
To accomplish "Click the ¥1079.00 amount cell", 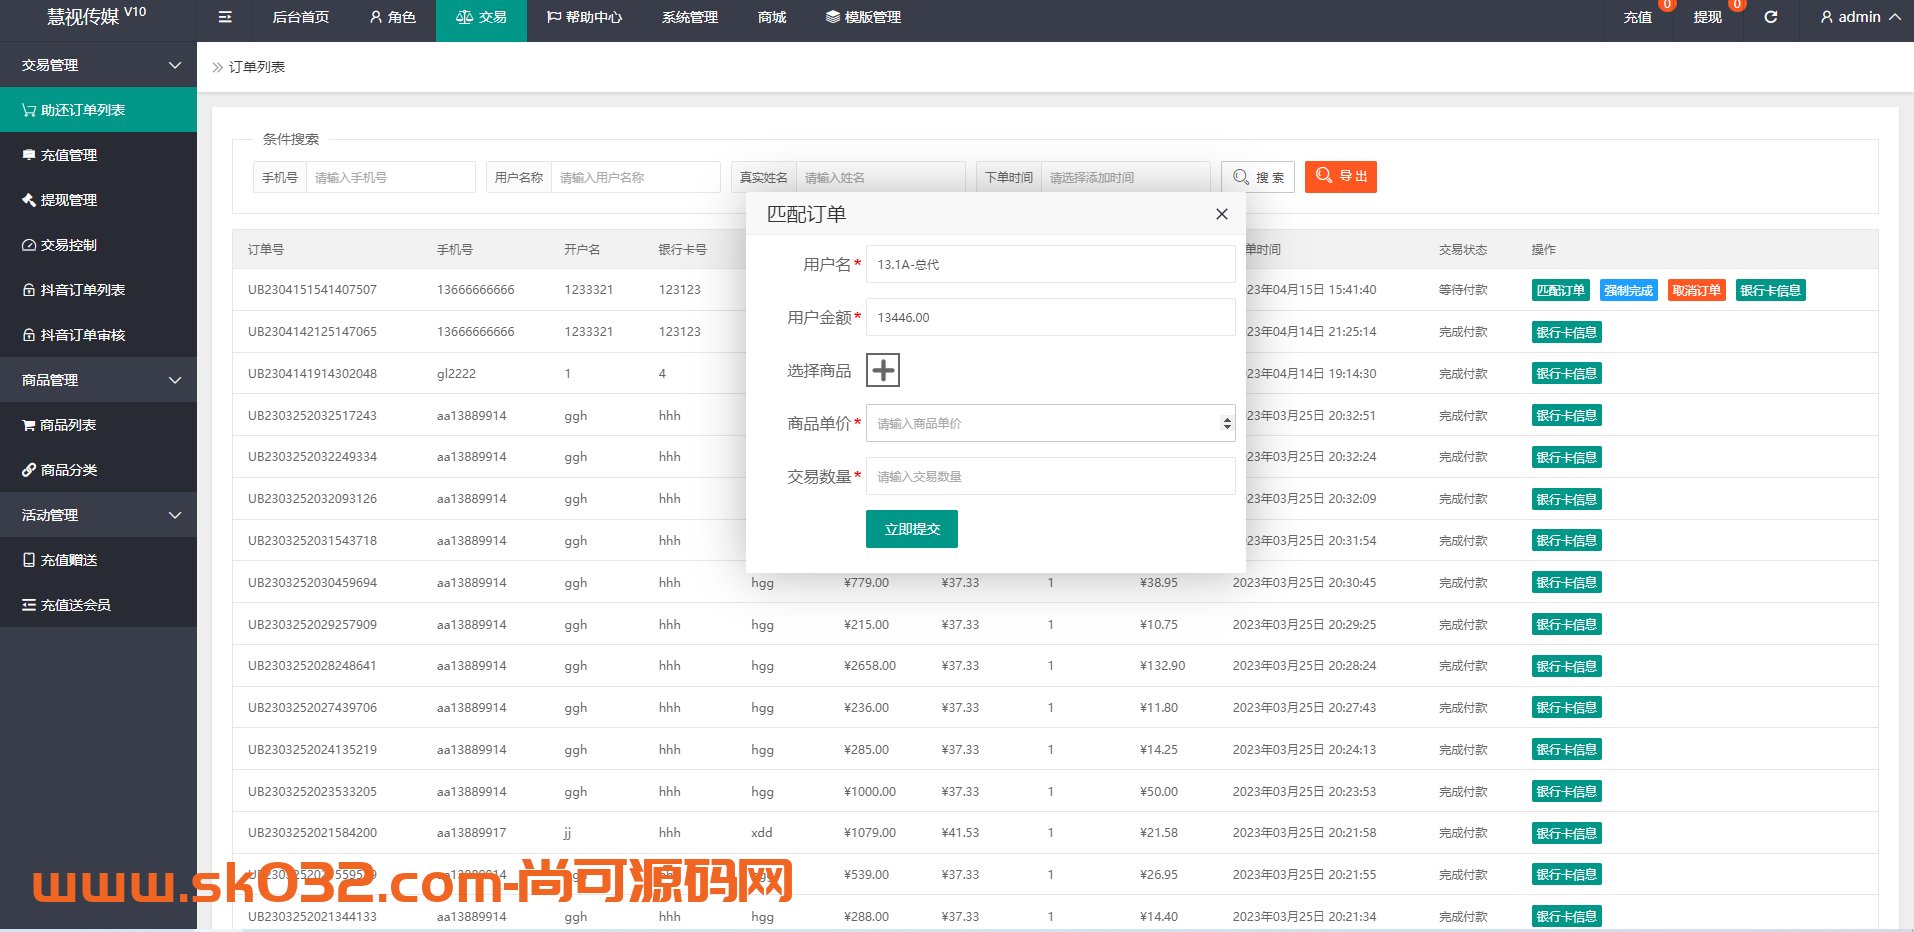I will 870,832.
